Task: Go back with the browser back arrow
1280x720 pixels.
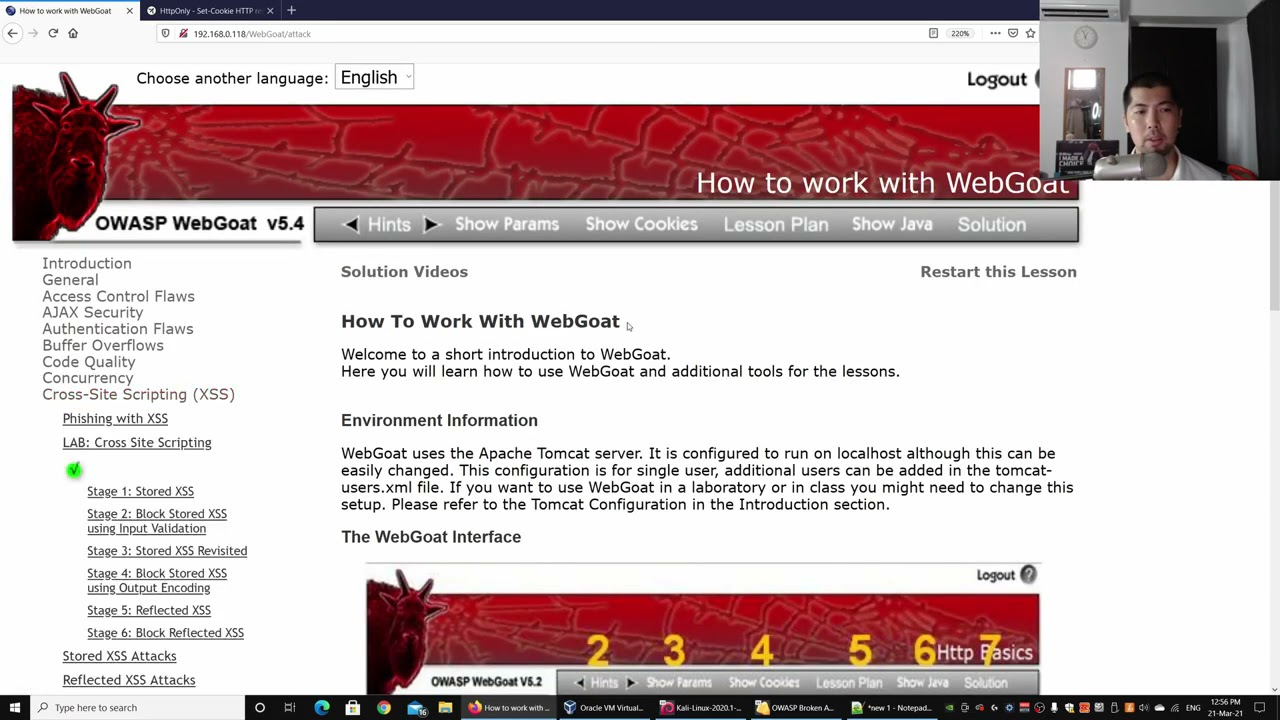Action: pos(12,33)
